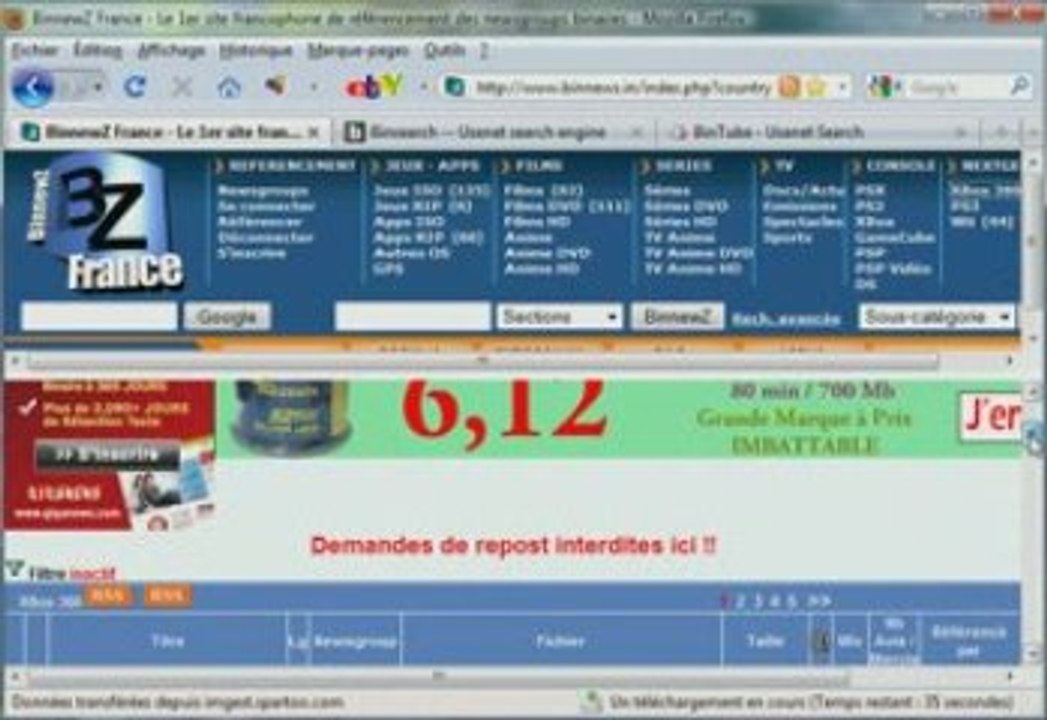Click the URL address bar field
This screenshot has width=1047, height=720.
pyautogui.click(x=622, y=87)
